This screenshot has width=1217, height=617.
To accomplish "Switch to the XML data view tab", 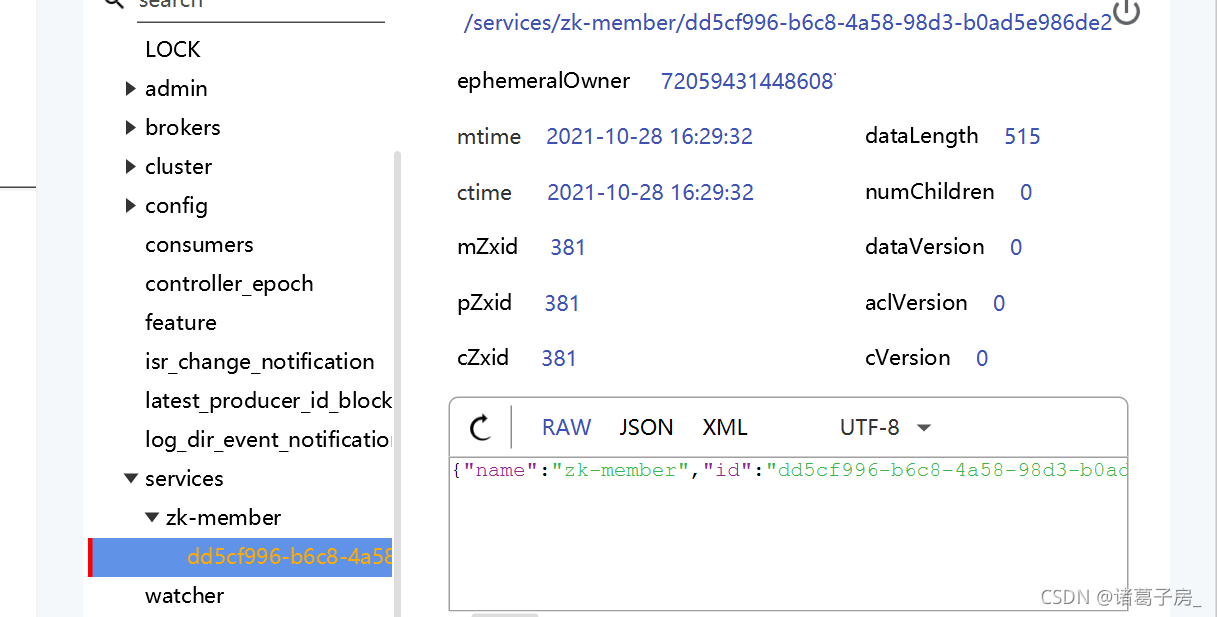I will click(724, 427).
